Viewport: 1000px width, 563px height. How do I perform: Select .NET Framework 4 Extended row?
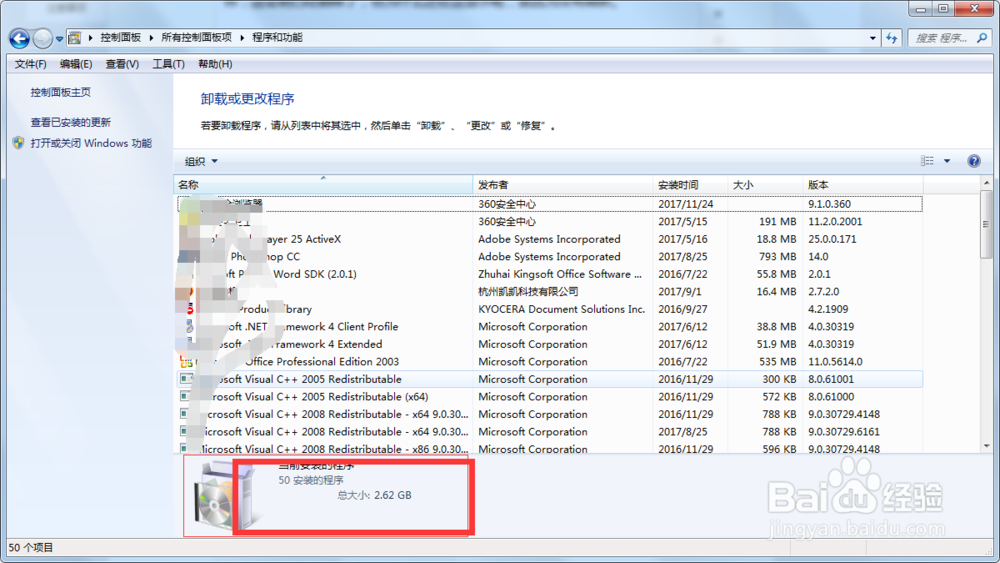tap(549, 344)
